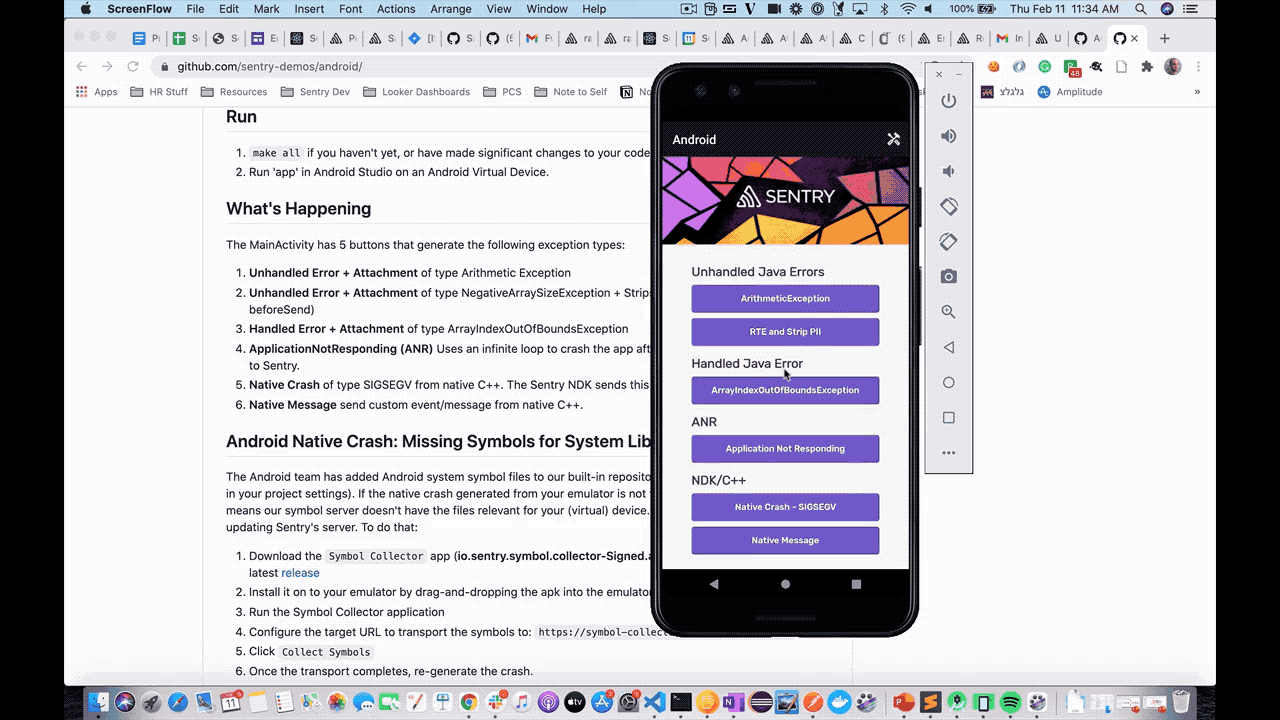
Task: Tap the Application Not Responding button
Action: 785,449
